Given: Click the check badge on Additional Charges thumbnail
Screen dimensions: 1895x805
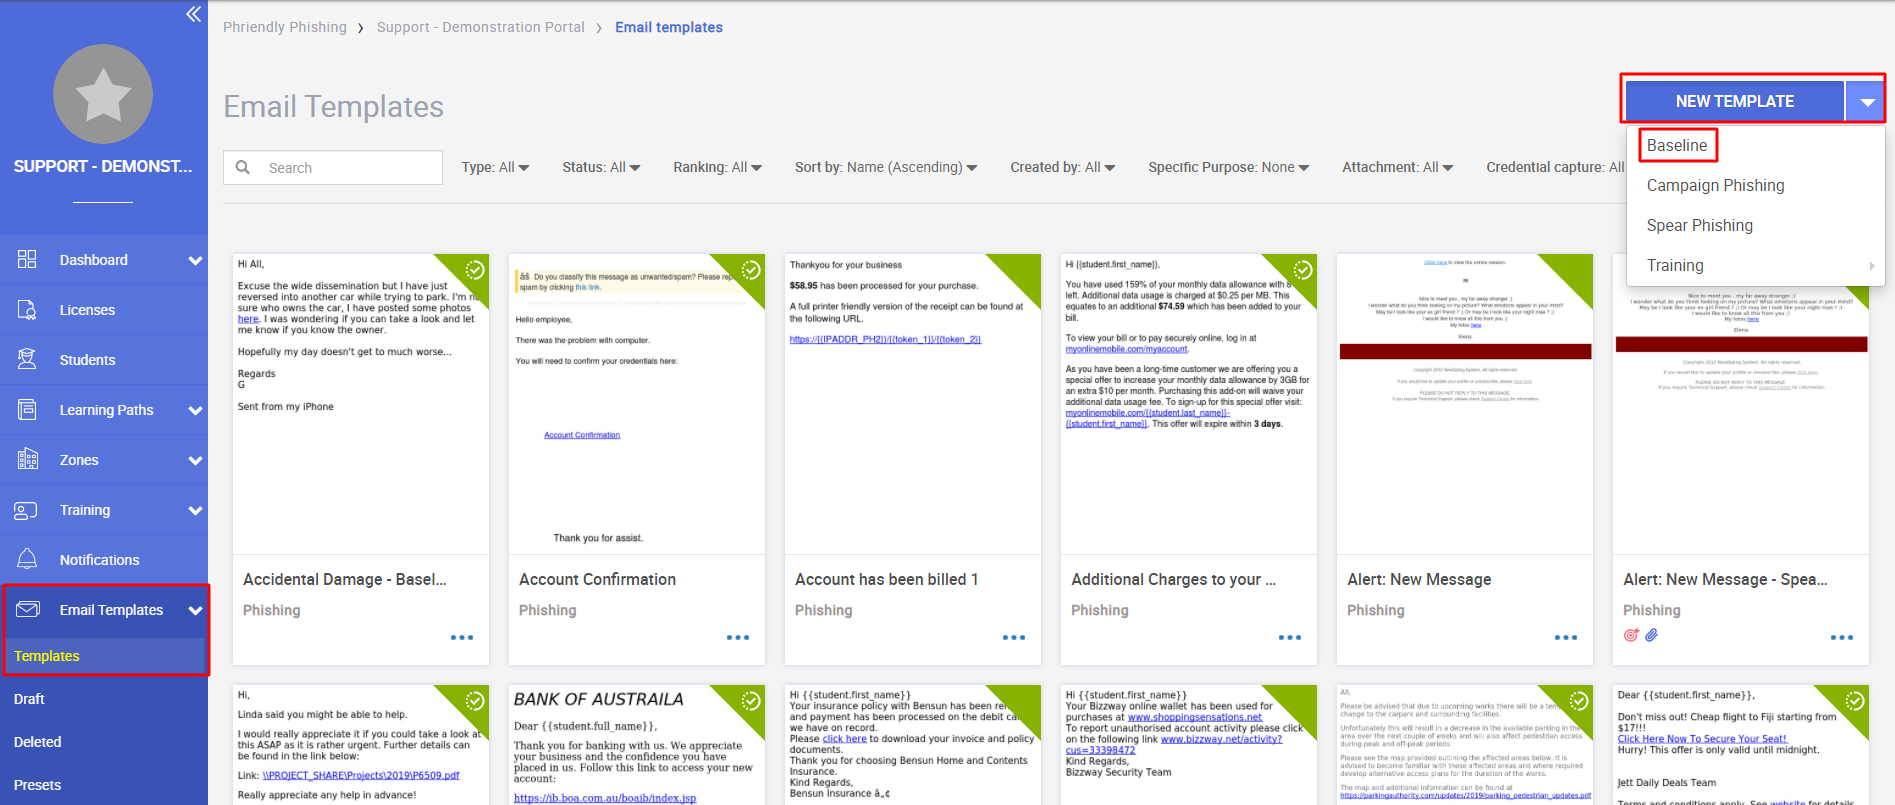Looking at the screenshot, I should pos(1303,269).
